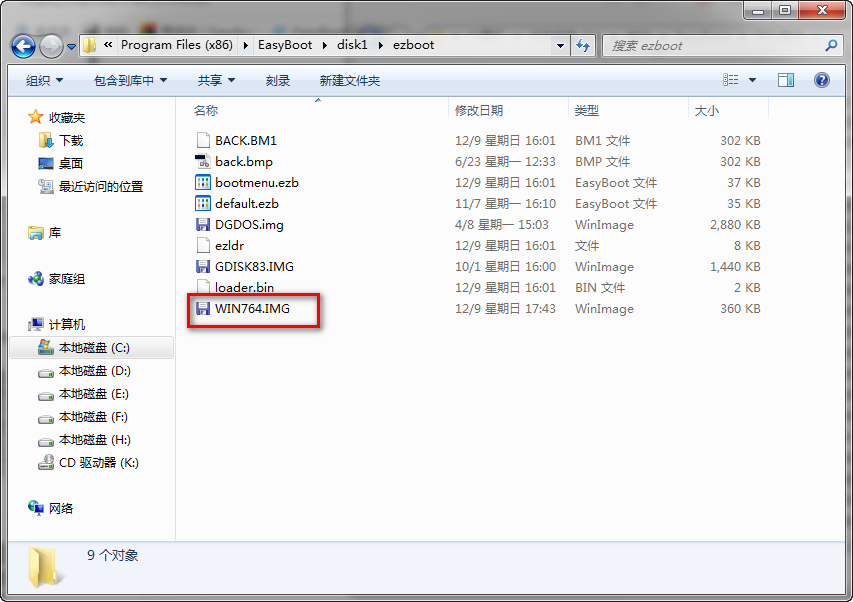Click the Refresh icon in address bar
Viewport: 853px width, 602px height.
(581, 45)
